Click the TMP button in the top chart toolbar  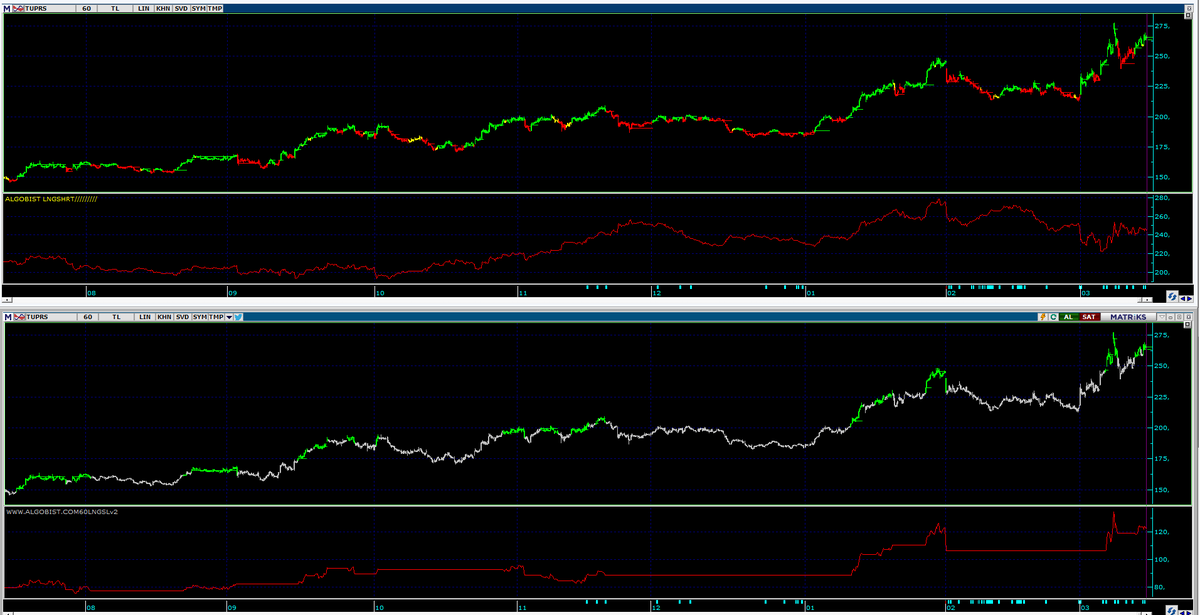[x=215, y=8]
